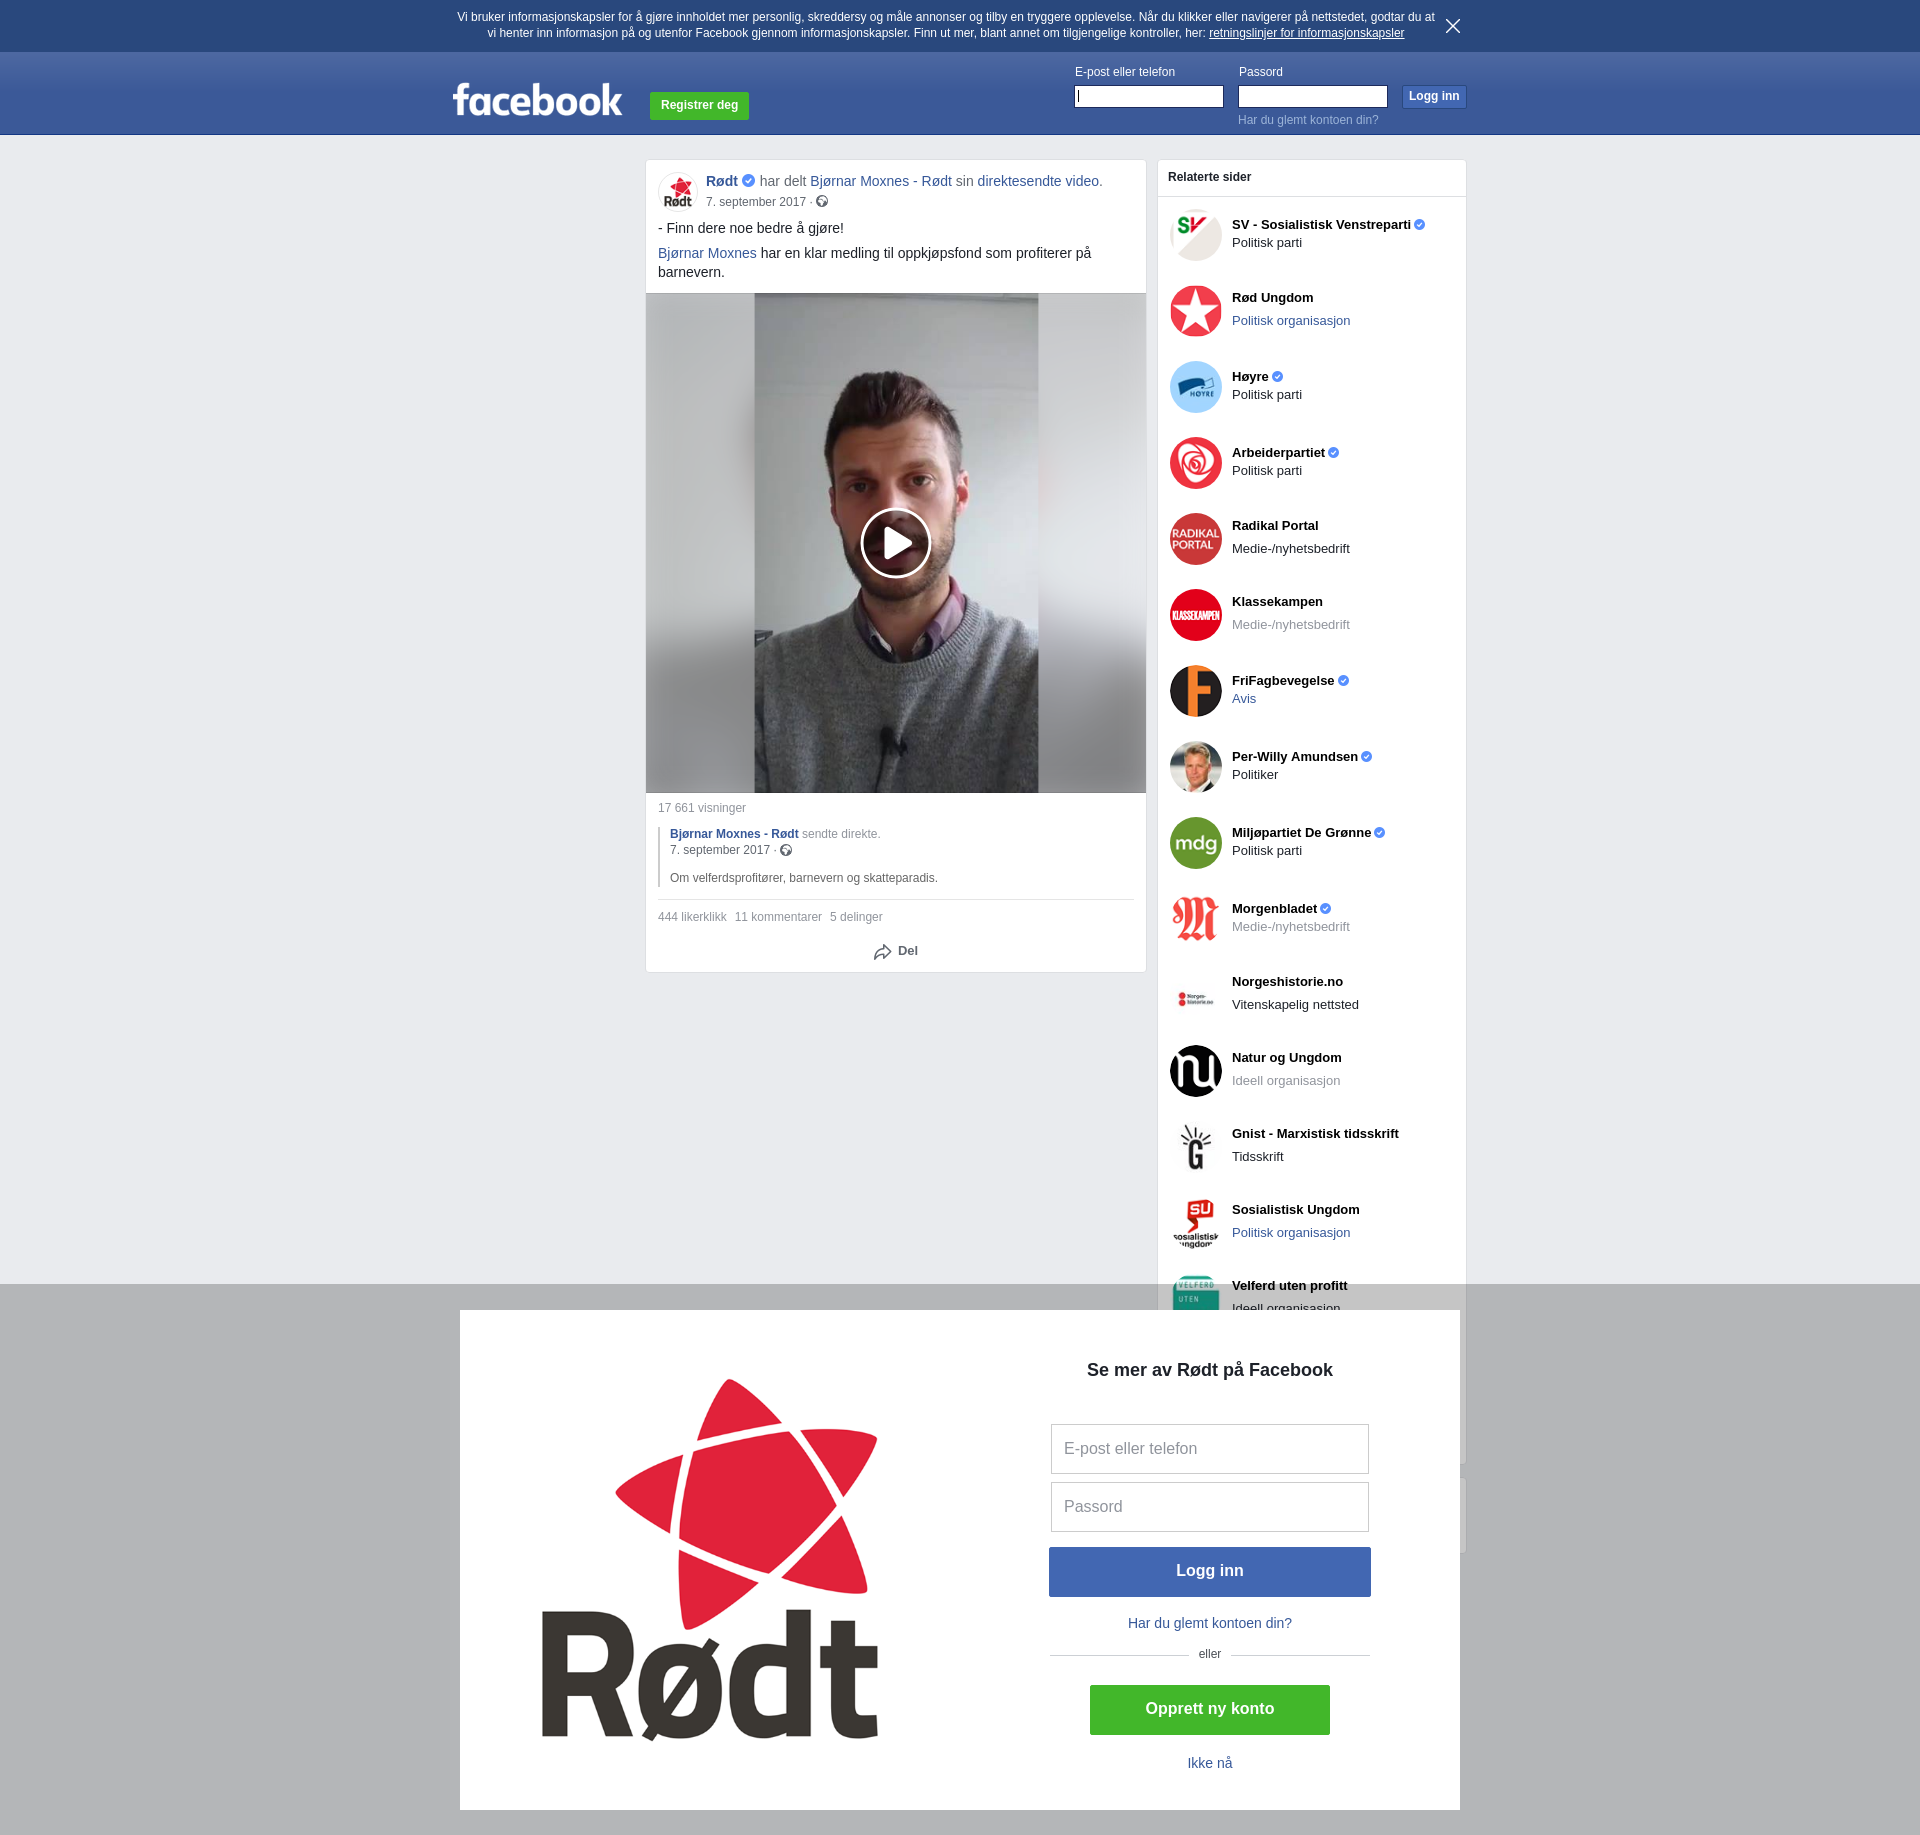Open top 'Har du glemt kontoen din?' link
Image resolution: width=1920 pixels, height=1835 pixels.
[x=1308, y=120]
